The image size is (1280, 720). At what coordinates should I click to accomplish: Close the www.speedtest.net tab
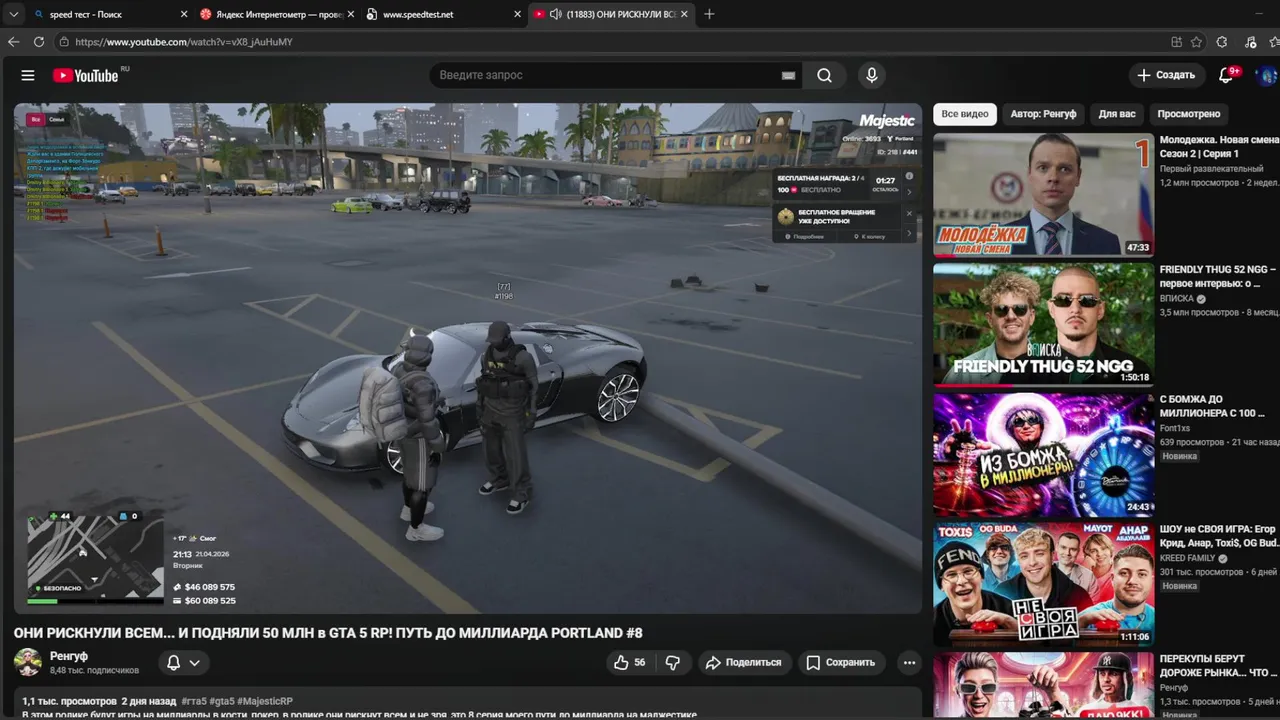[x=517, y=14]
